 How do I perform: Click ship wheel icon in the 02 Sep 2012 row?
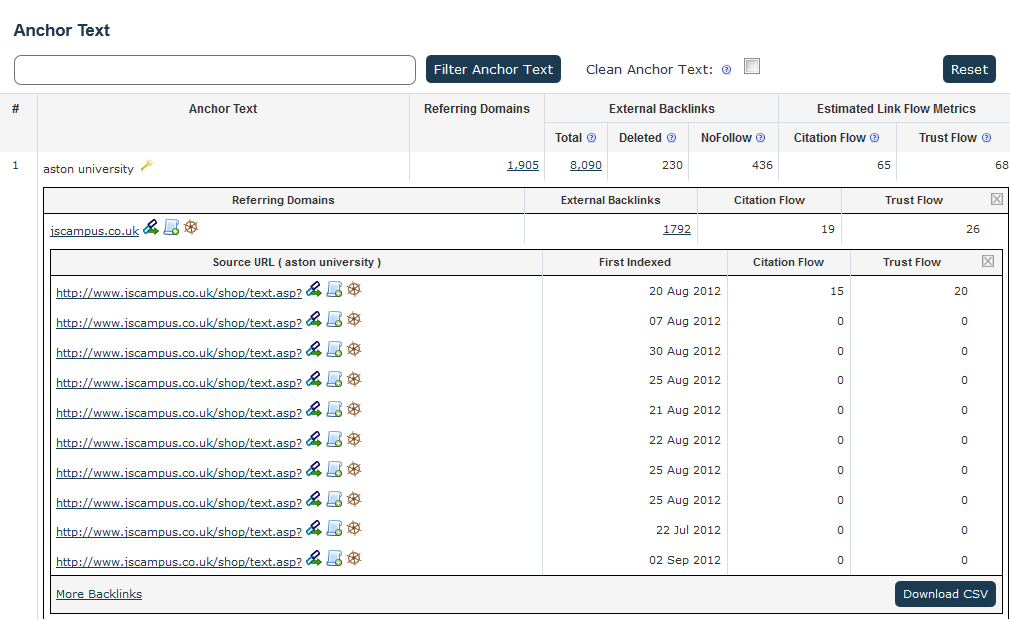coord(354,559)
